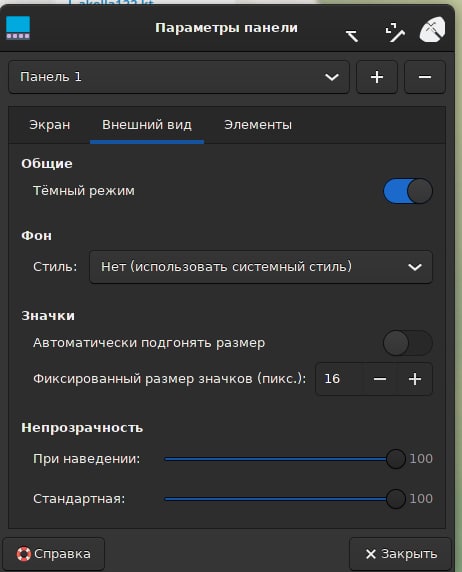Viewport: 462px width, 572px height.
Task: Select the Внешний вид tab
Action: point(147,125)
